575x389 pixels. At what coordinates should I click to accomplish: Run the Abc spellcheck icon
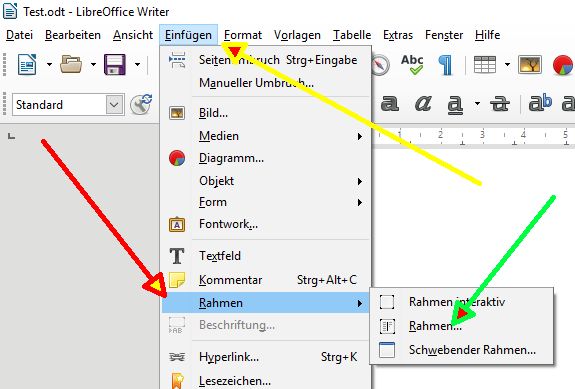click(412, 65)
